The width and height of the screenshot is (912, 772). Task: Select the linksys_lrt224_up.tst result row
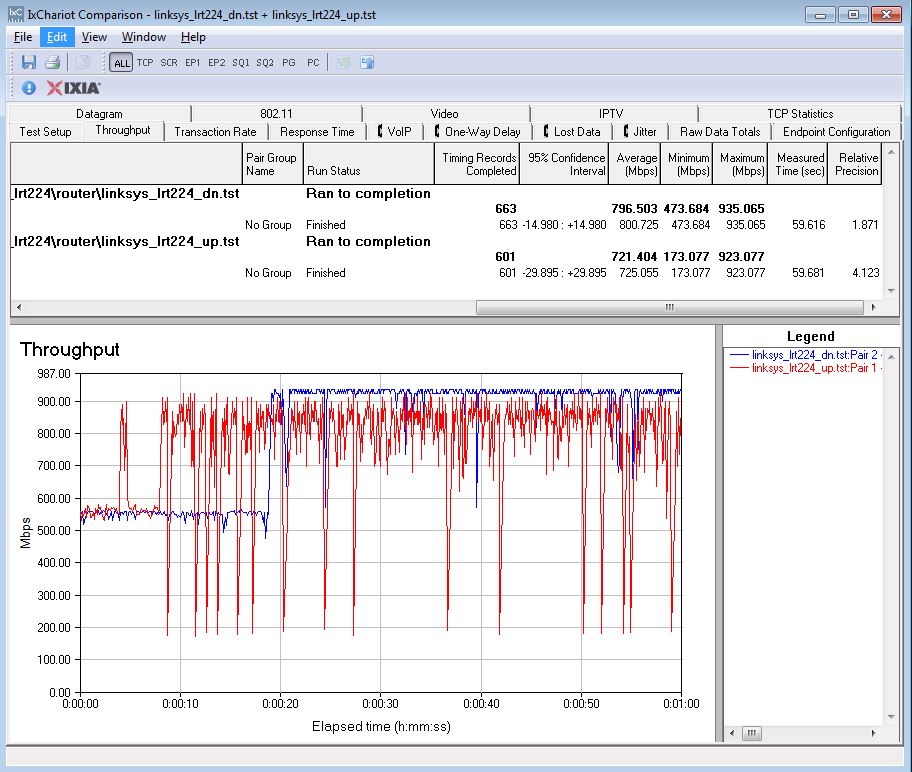446,241
